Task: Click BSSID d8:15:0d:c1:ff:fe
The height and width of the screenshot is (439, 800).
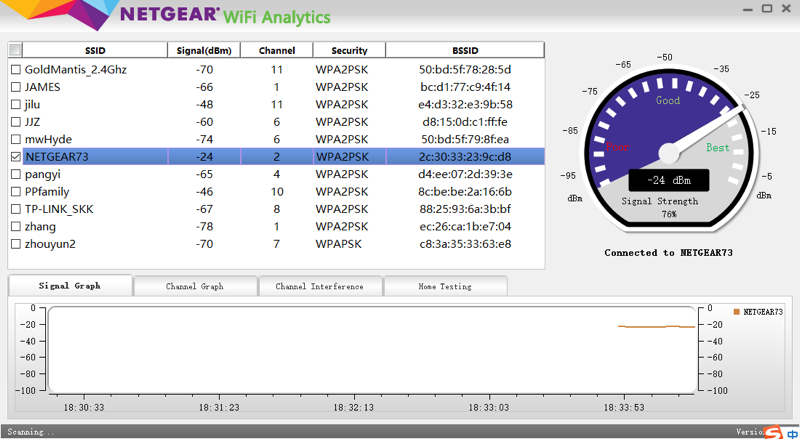Action: coord(465,122)
